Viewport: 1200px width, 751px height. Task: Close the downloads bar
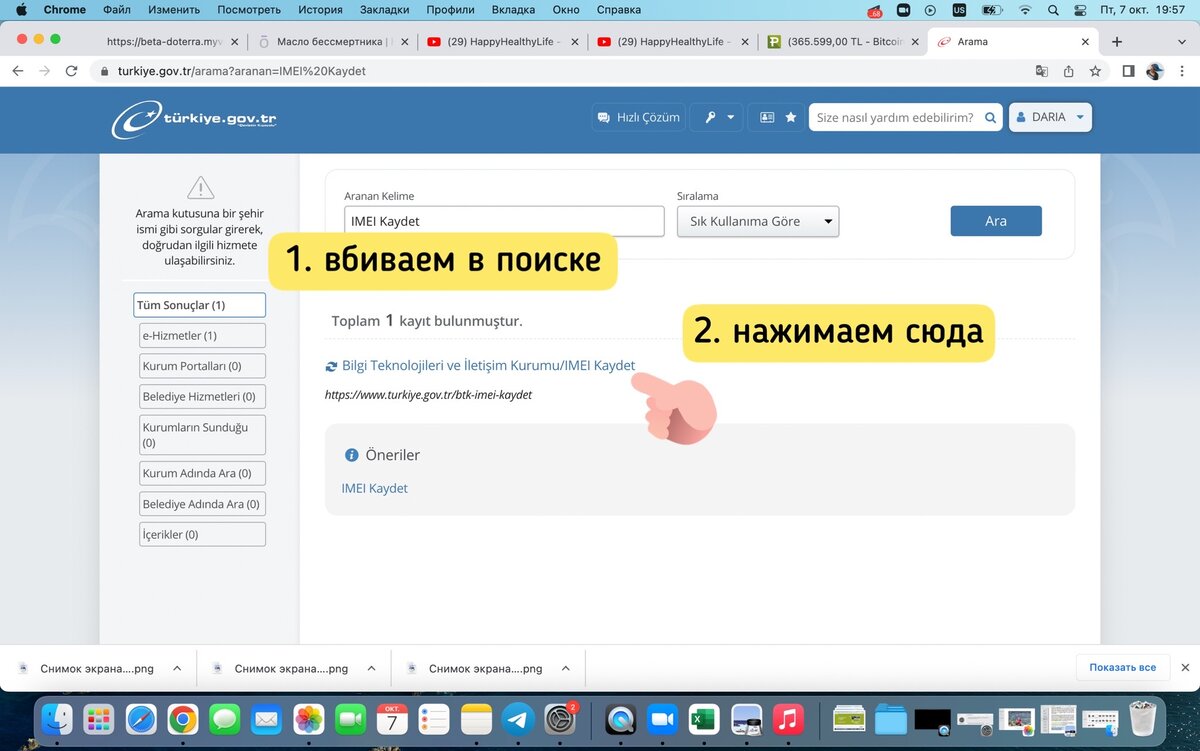1186,667
